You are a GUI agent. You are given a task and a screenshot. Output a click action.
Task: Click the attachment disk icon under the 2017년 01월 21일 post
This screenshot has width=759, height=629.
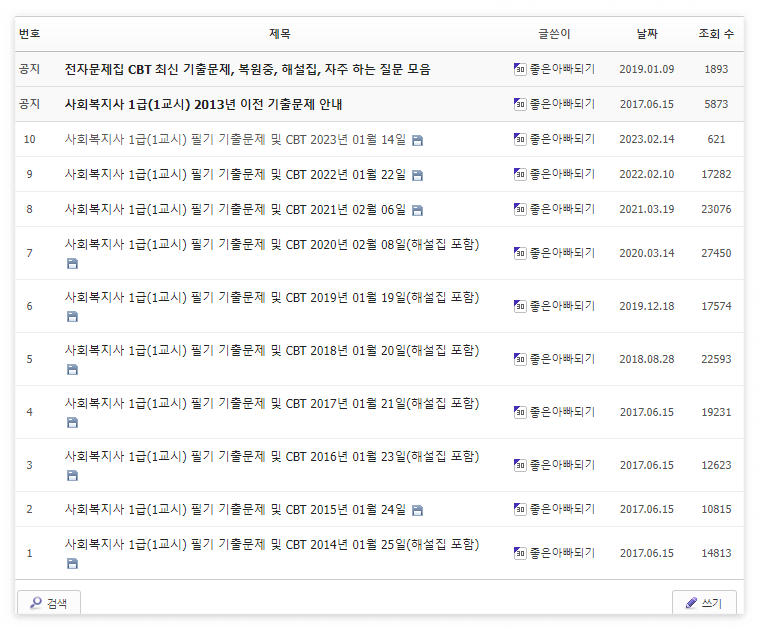[72, 423]
